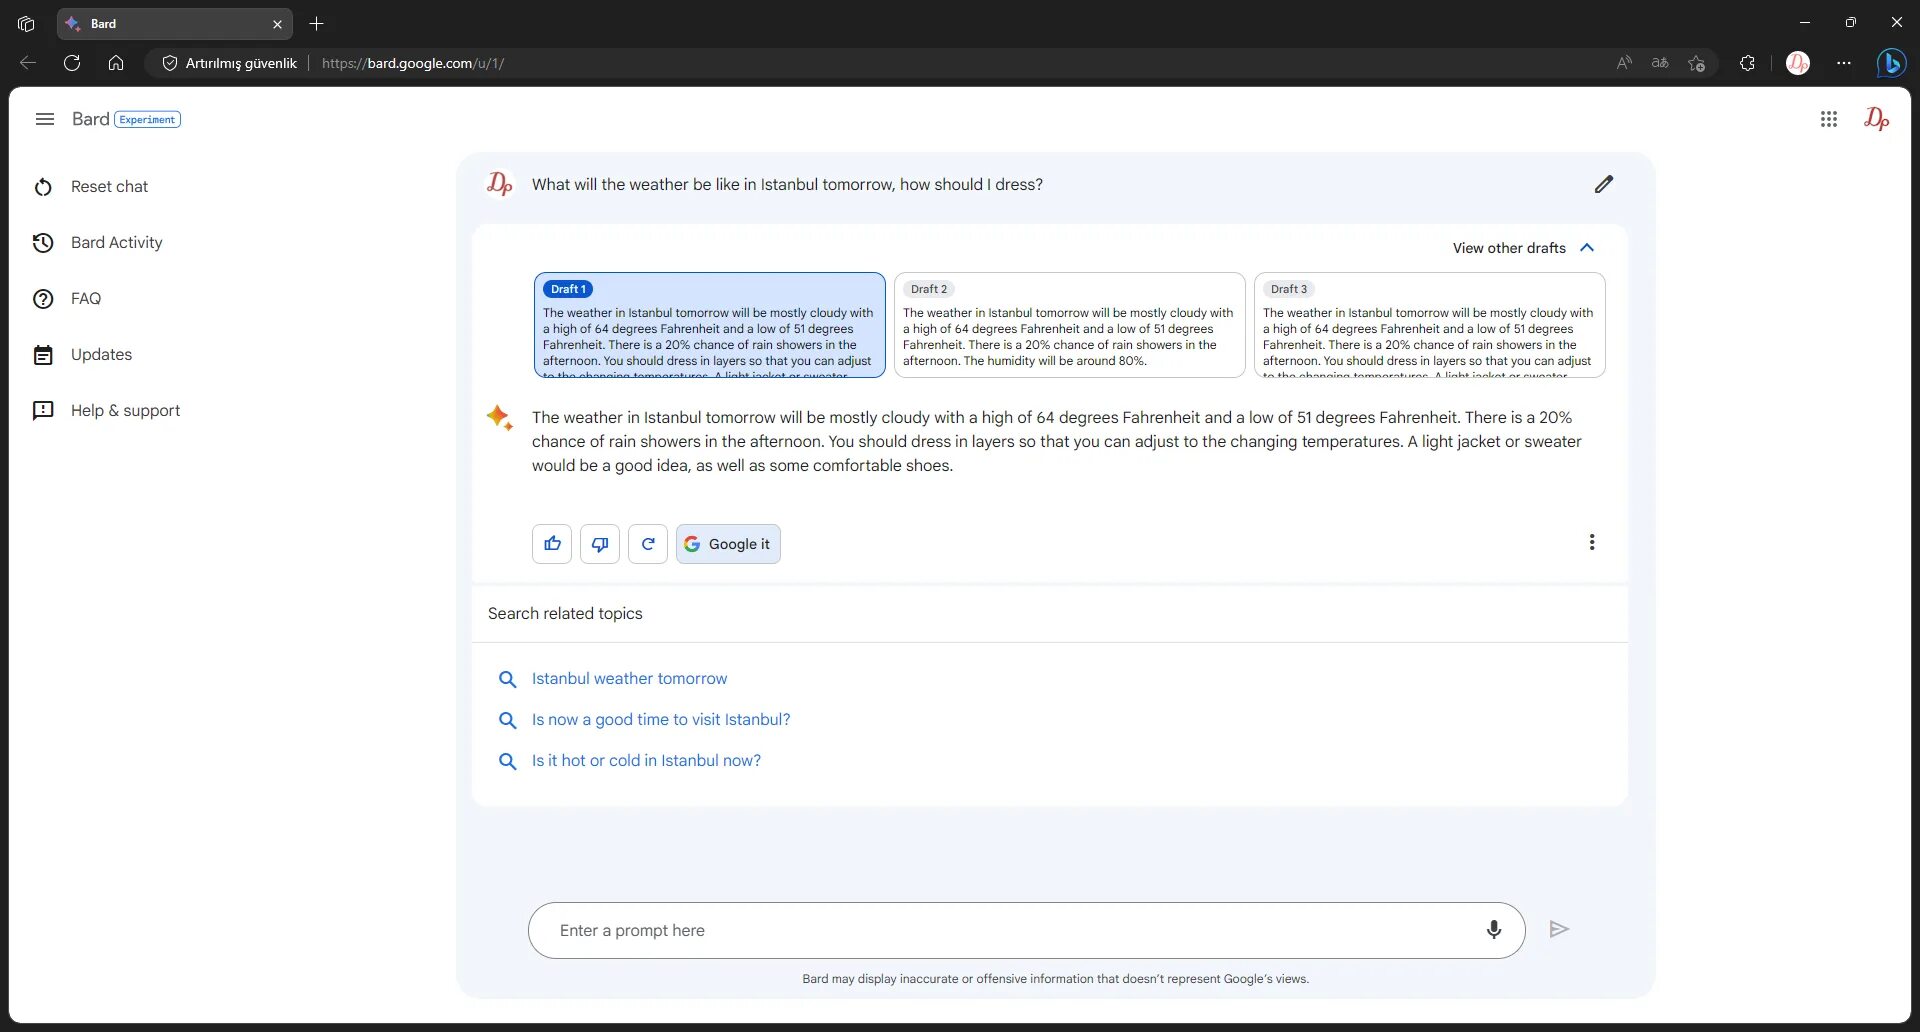Open Bard Activity history

[x=98, y=242]
